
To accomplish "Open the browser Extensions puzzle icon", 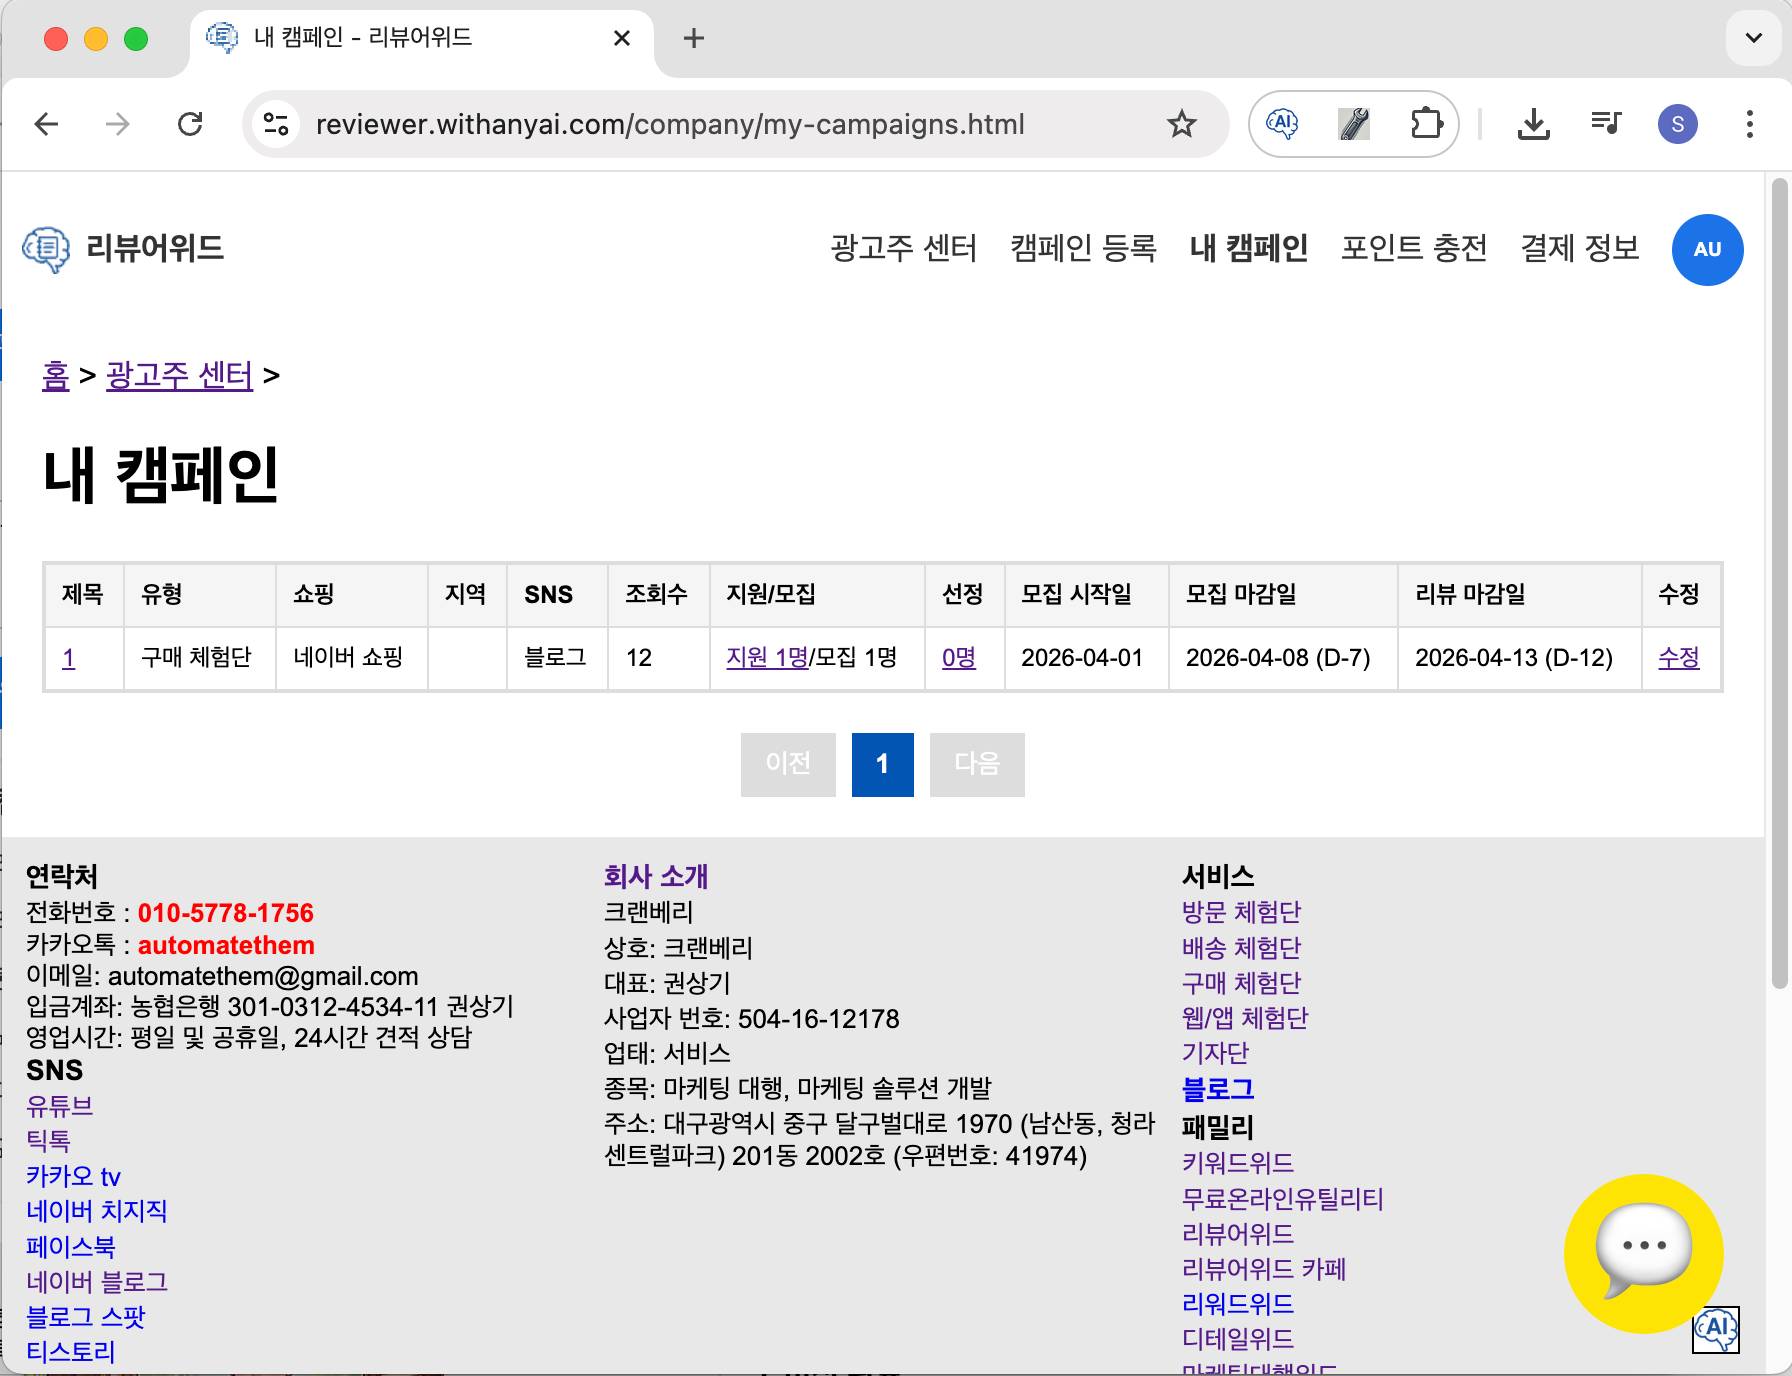I will [x=1426, y=124].
